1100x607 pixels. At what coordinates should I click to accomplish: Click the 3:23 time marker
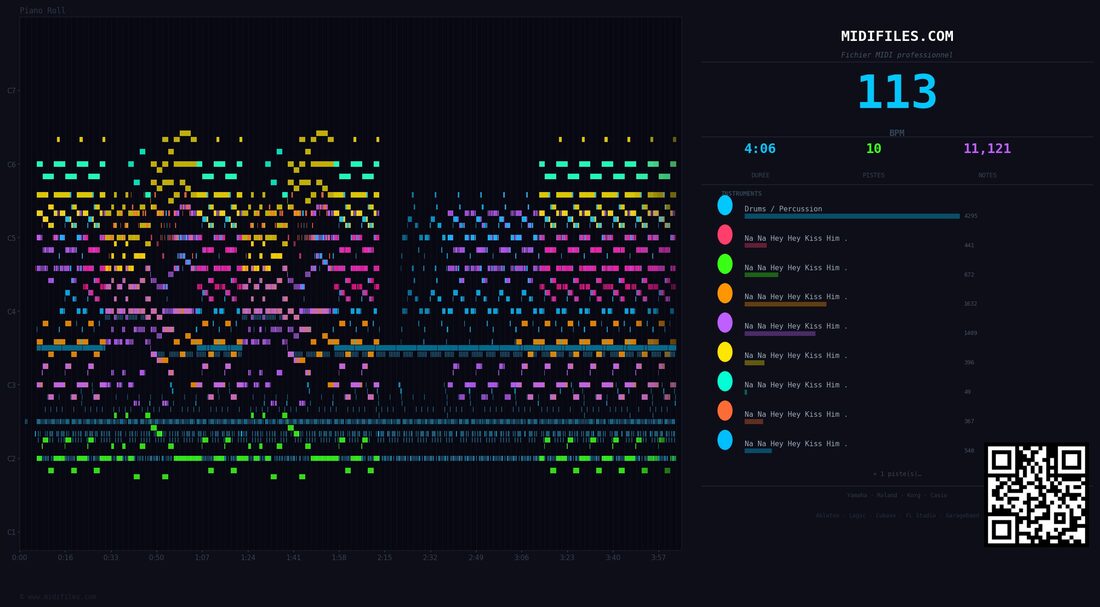(x=567, y=558)
